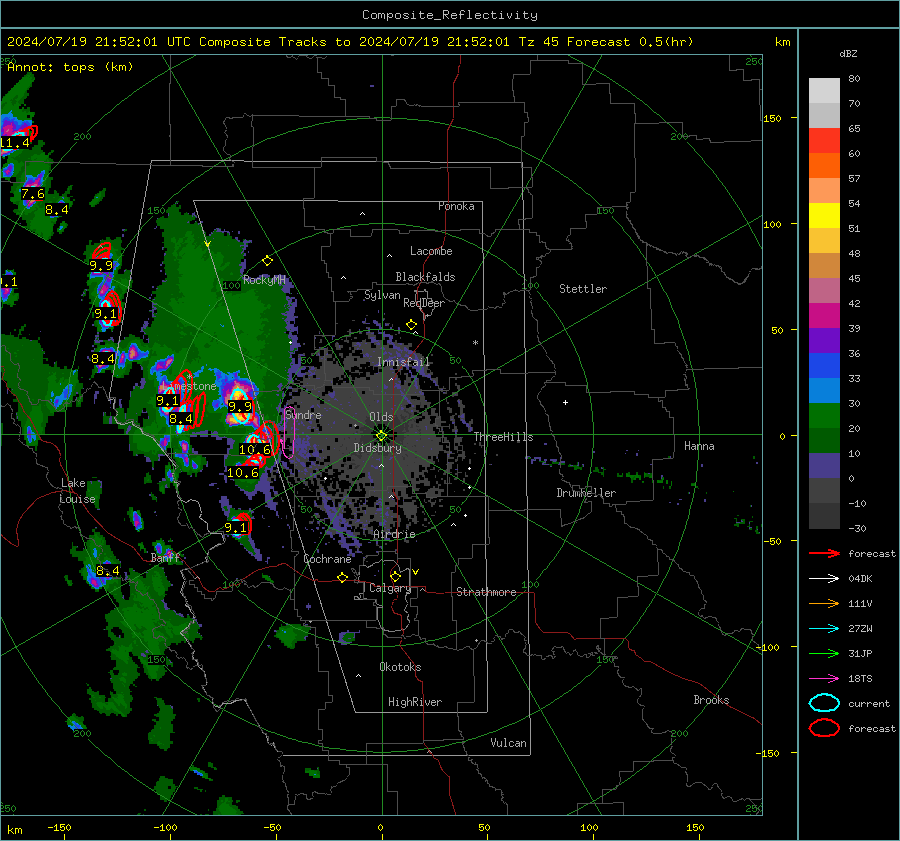The image size is (900, 841).
Task: Click yellow diamond marker below RedDeer
Action: [x=411, y=325]
